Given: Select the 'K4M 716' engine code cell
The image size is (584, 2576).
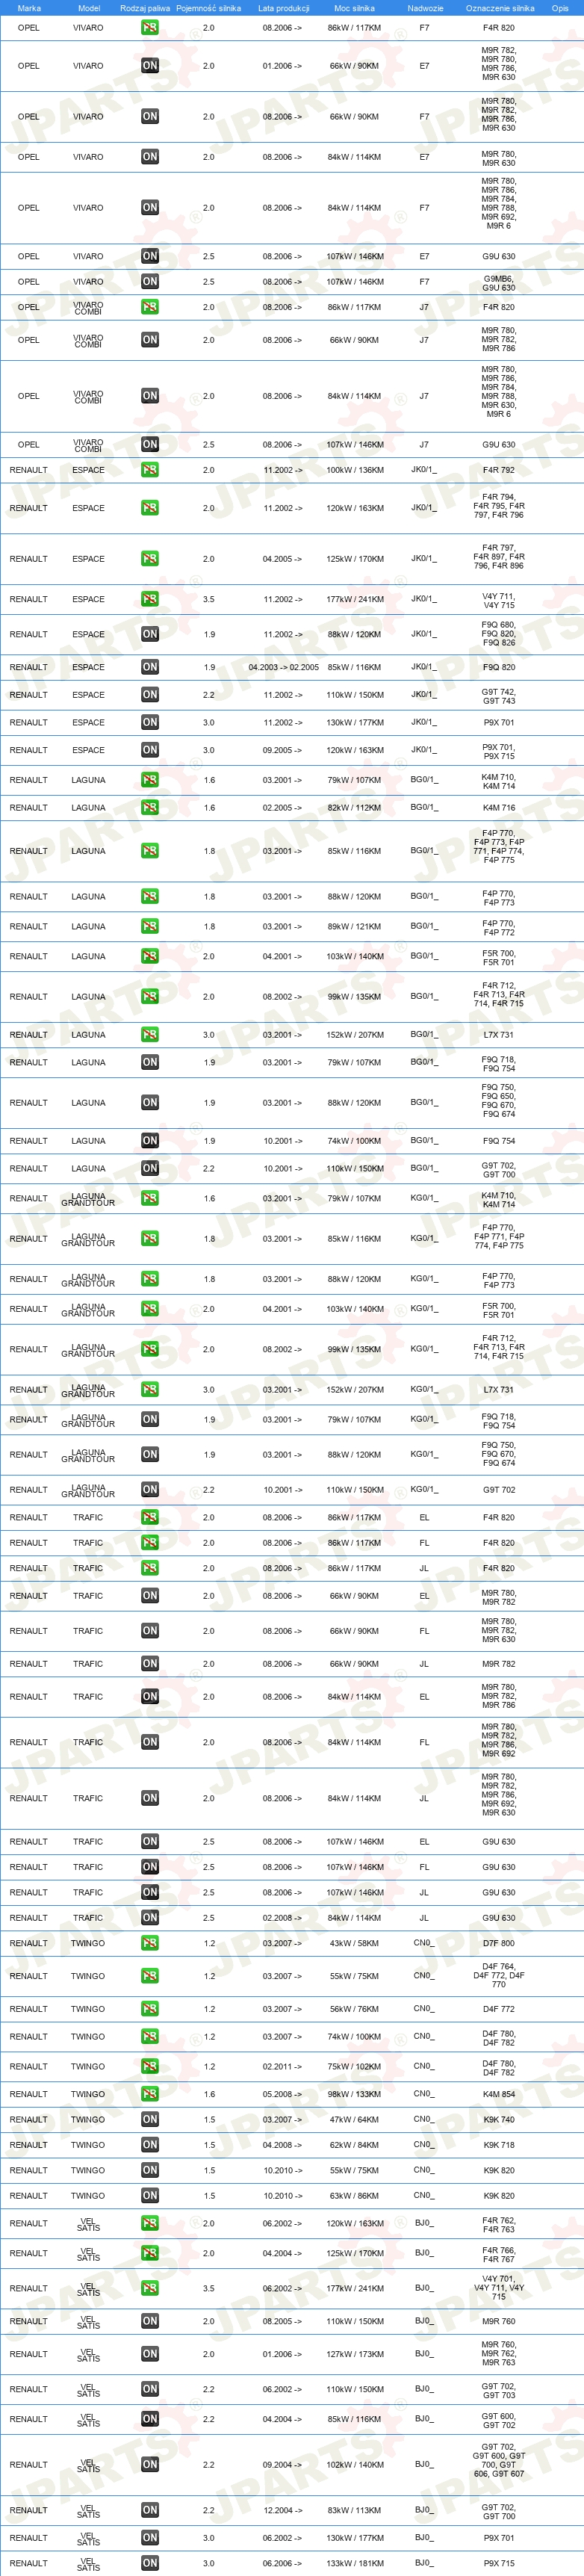Looking at the screenshot, I should 499,808.
